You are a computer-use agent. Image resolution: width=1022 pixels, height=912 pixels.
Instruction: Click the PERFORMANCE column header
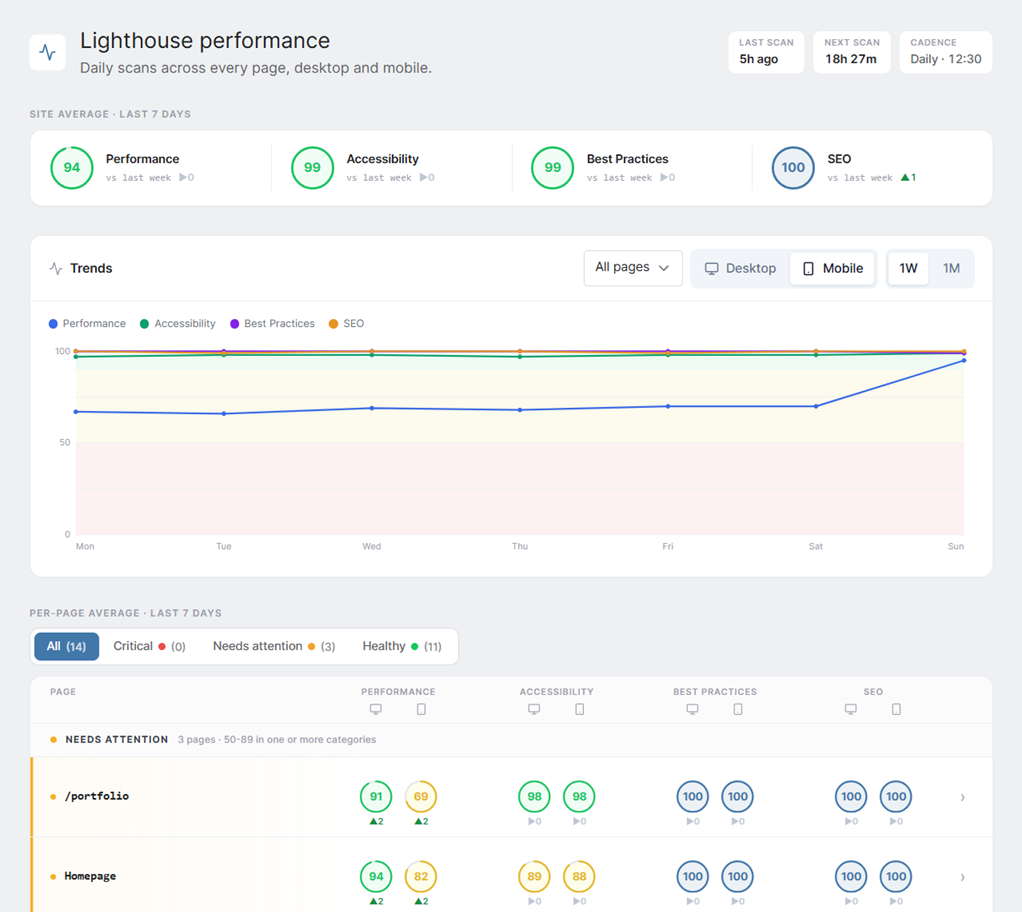(398, 692)
